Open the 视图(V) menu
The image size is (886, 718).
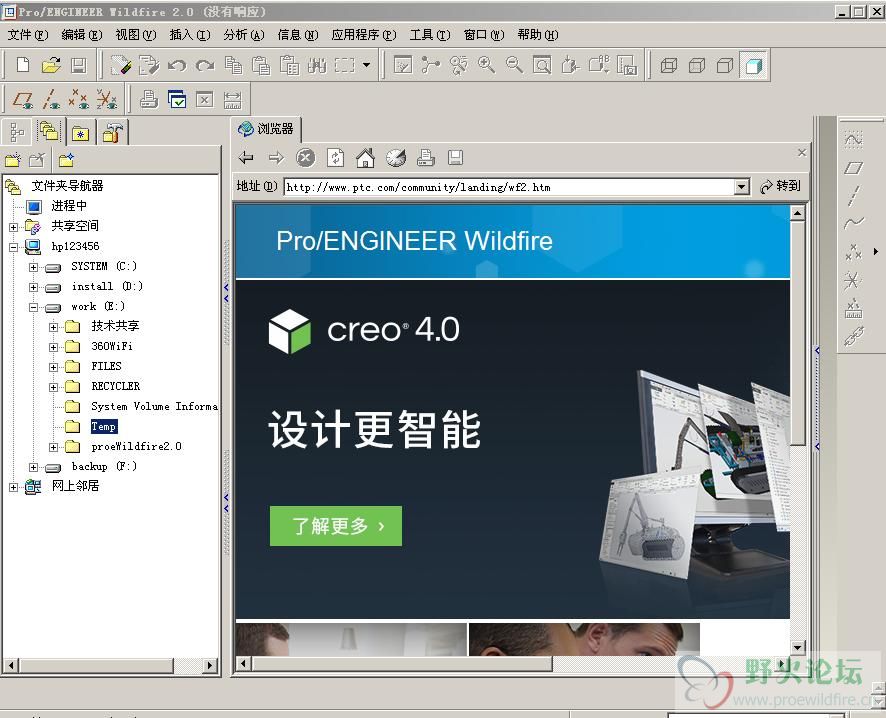(136, 35)
